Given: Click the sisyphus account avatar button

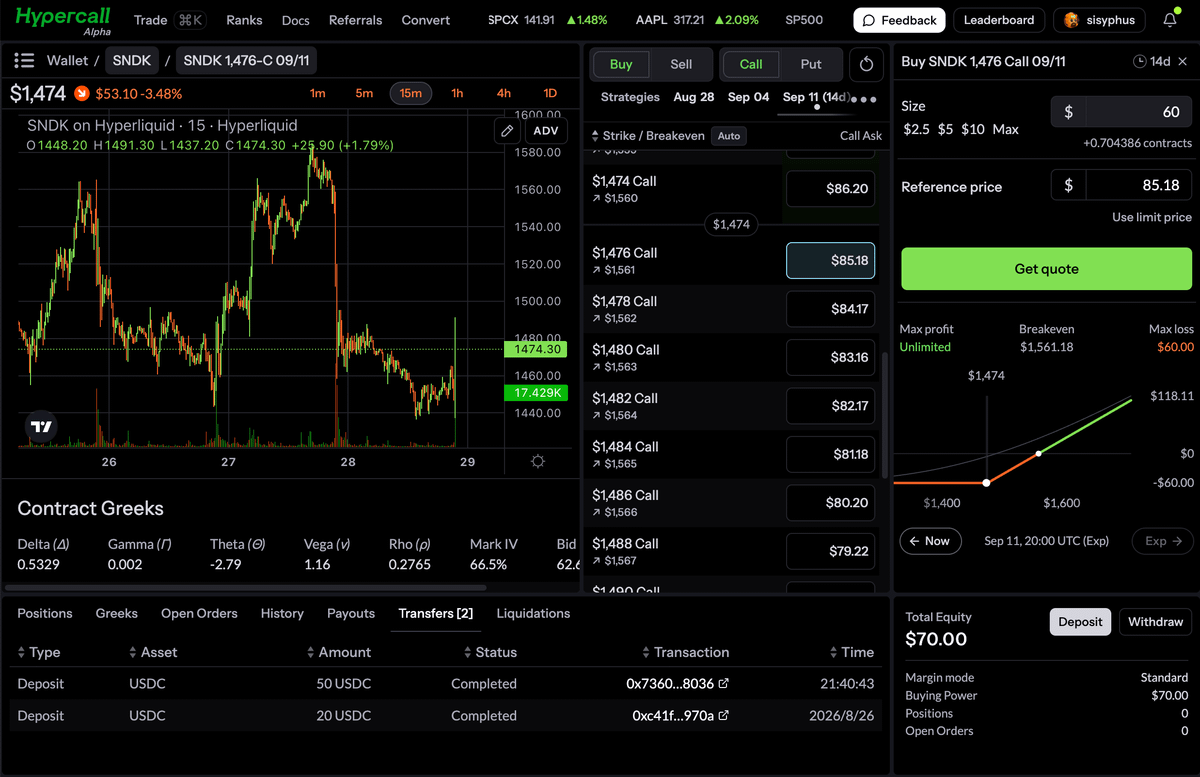Looking at the screenshot, I should [1099, 20].
